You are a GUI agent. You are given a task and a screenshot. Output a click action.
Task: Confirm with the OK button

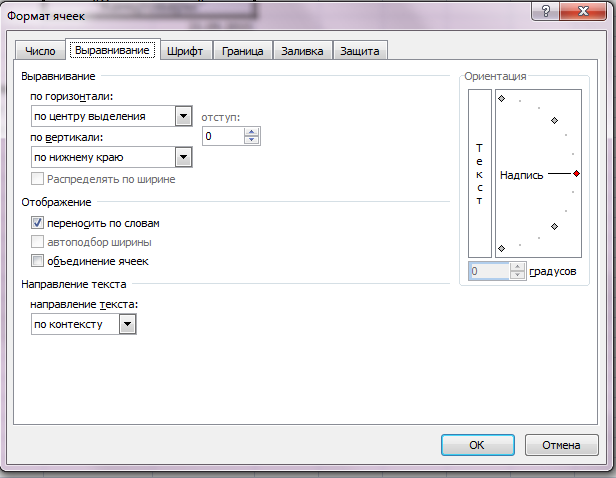tap(477, 445)
